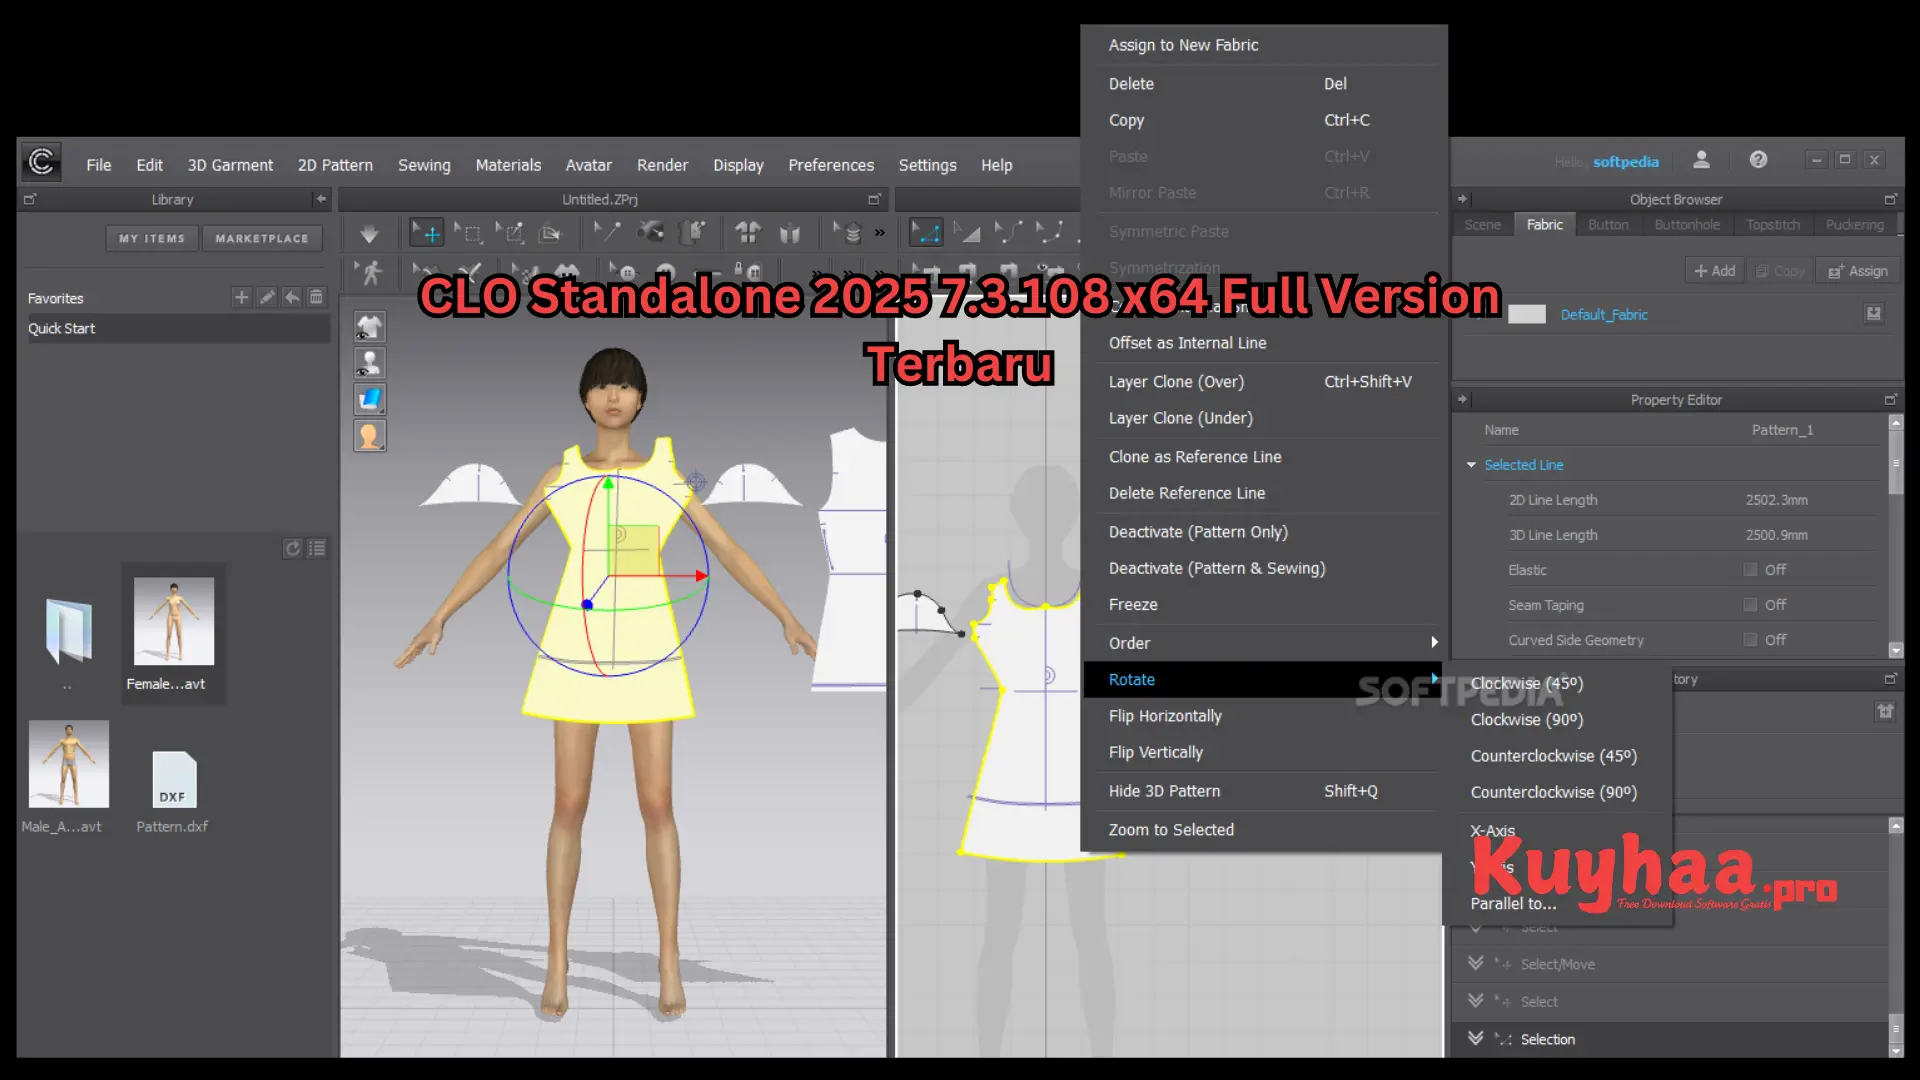Select the Edit Curvature tool
Viewport: 1920px width, 1080px height.
pos(1008,233)
